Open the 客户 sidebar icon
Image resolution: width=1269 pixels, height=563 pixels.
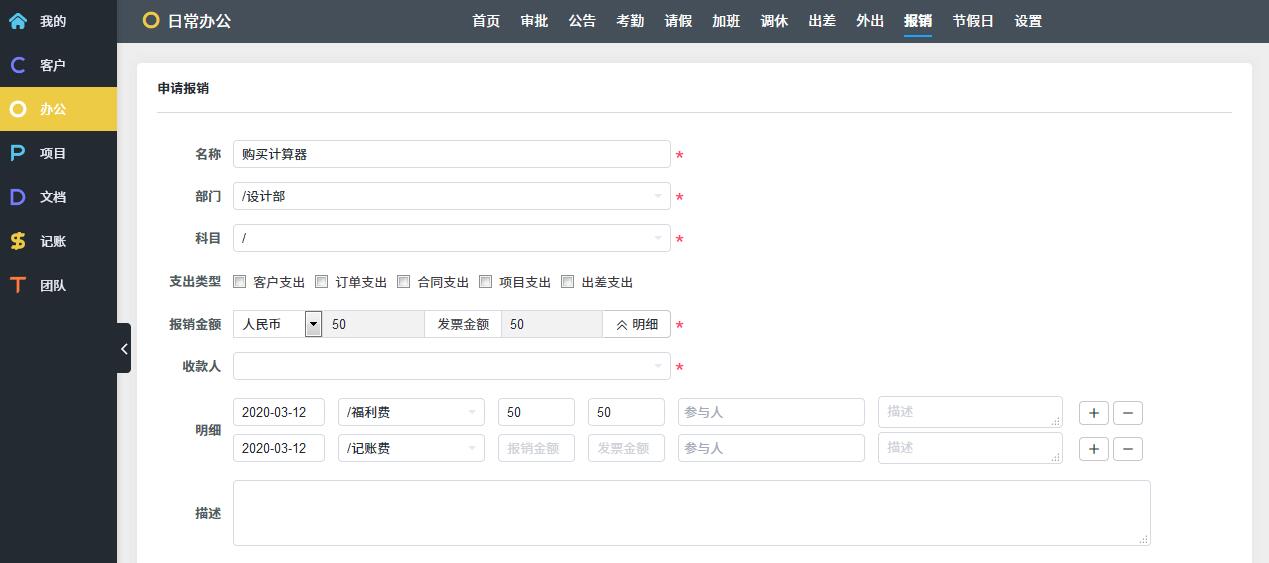click(18, 65)
